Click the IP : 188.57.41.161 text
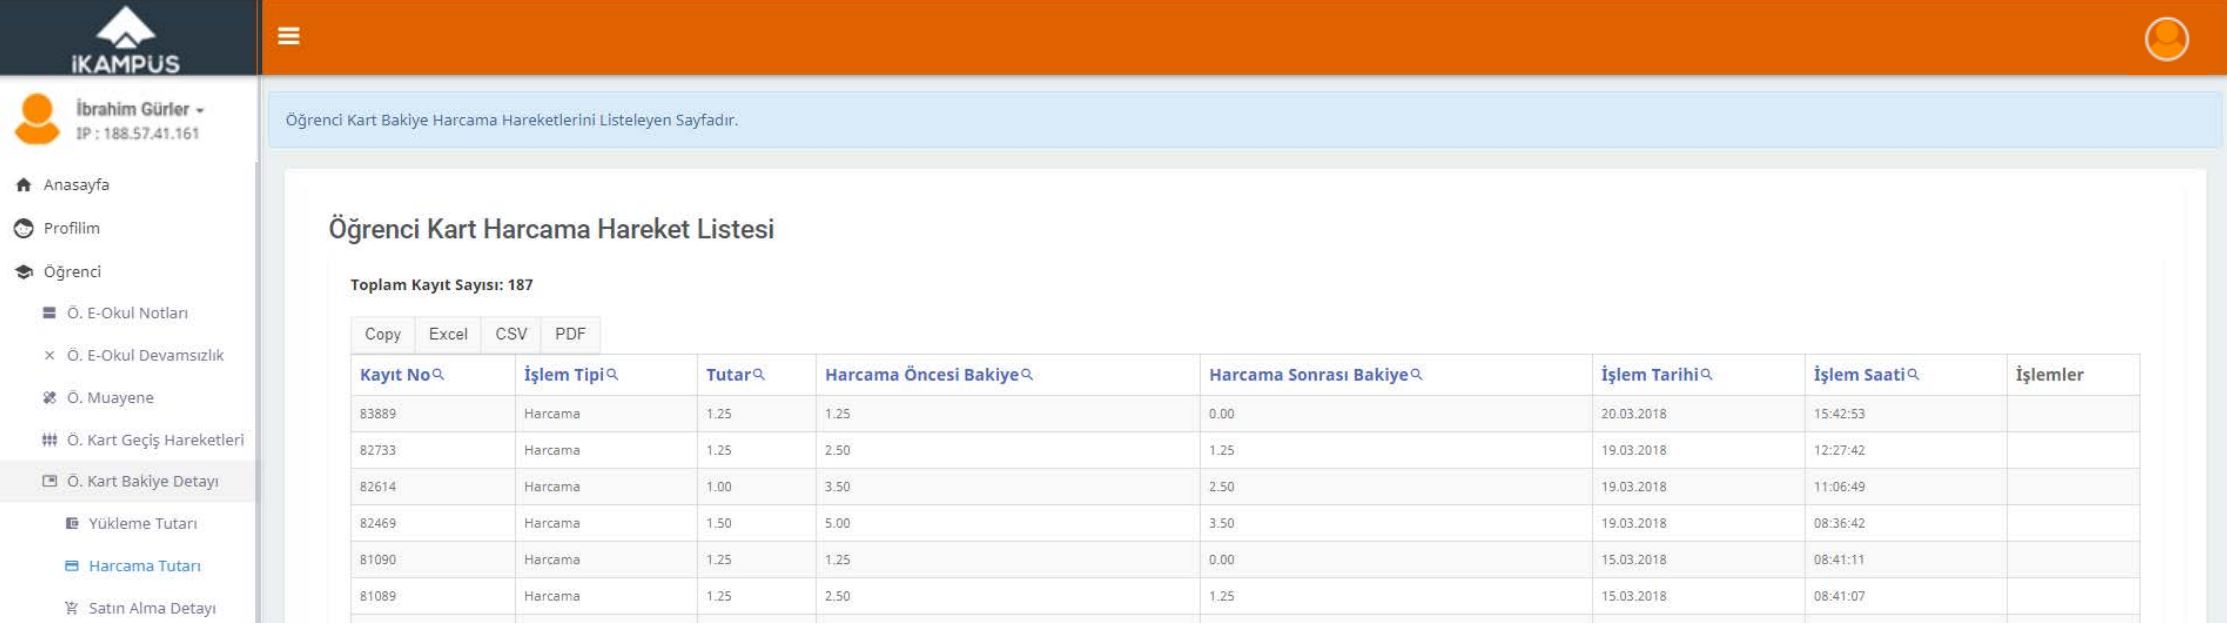The image size is (2227, 626). tap(137, 133)
